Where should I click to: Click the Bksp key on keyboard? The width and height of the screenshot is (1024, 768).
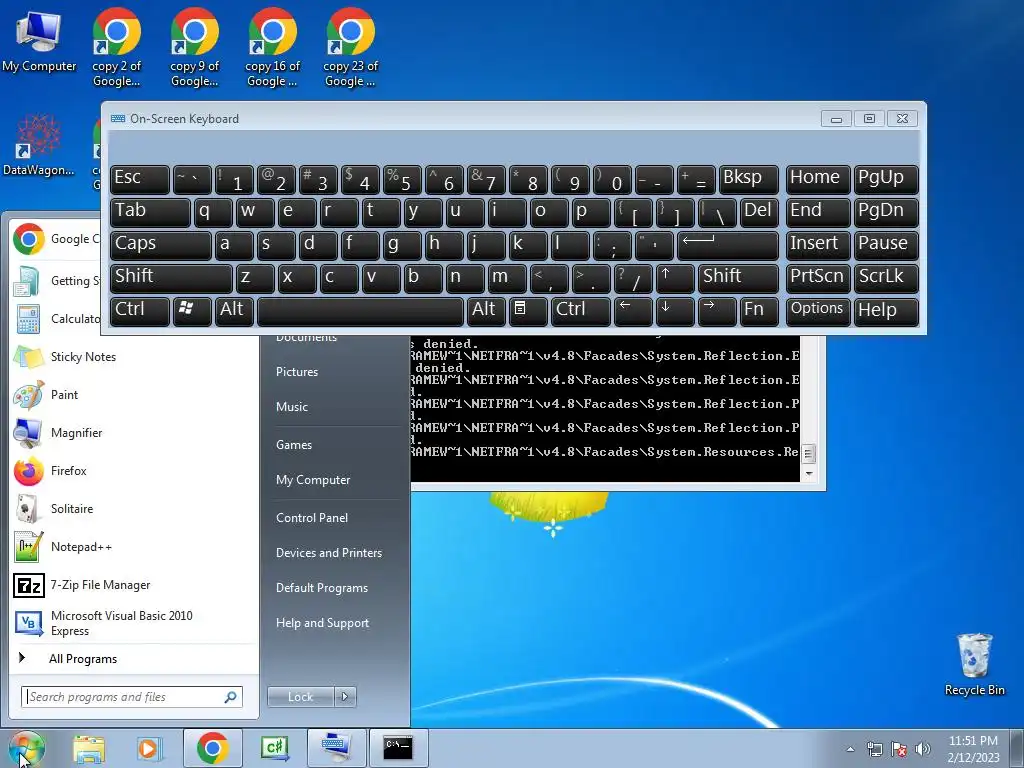(x=749, y=179)
